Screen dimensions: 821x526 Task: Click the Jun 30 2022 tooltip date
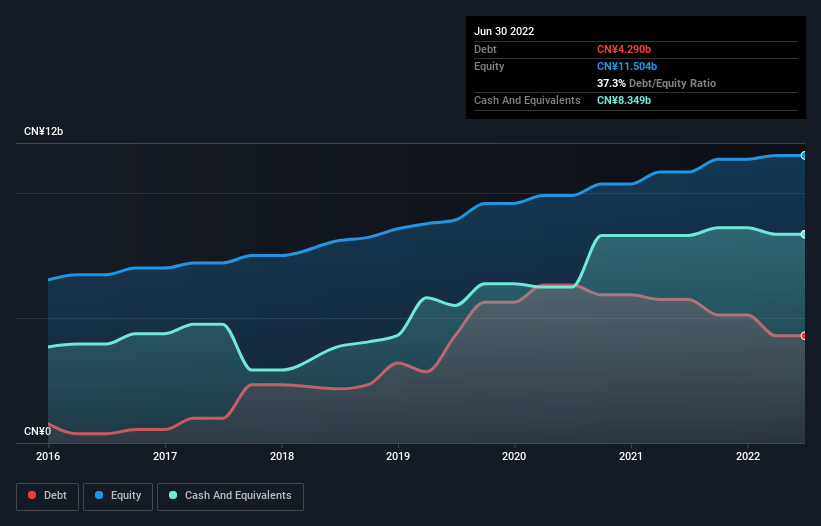tap(504, 31)
